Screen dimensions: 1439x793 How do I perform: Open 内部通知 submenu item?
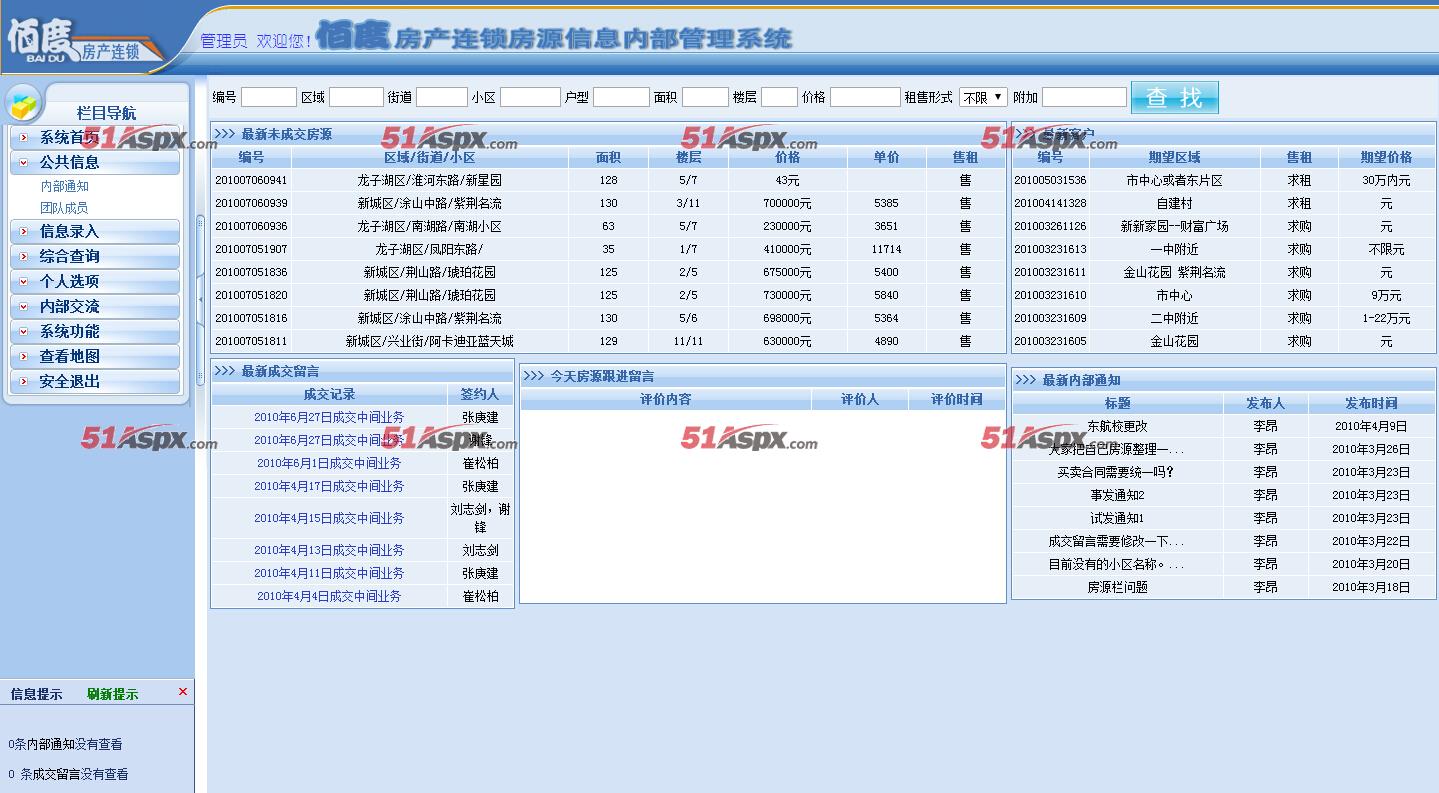[65, 187]
